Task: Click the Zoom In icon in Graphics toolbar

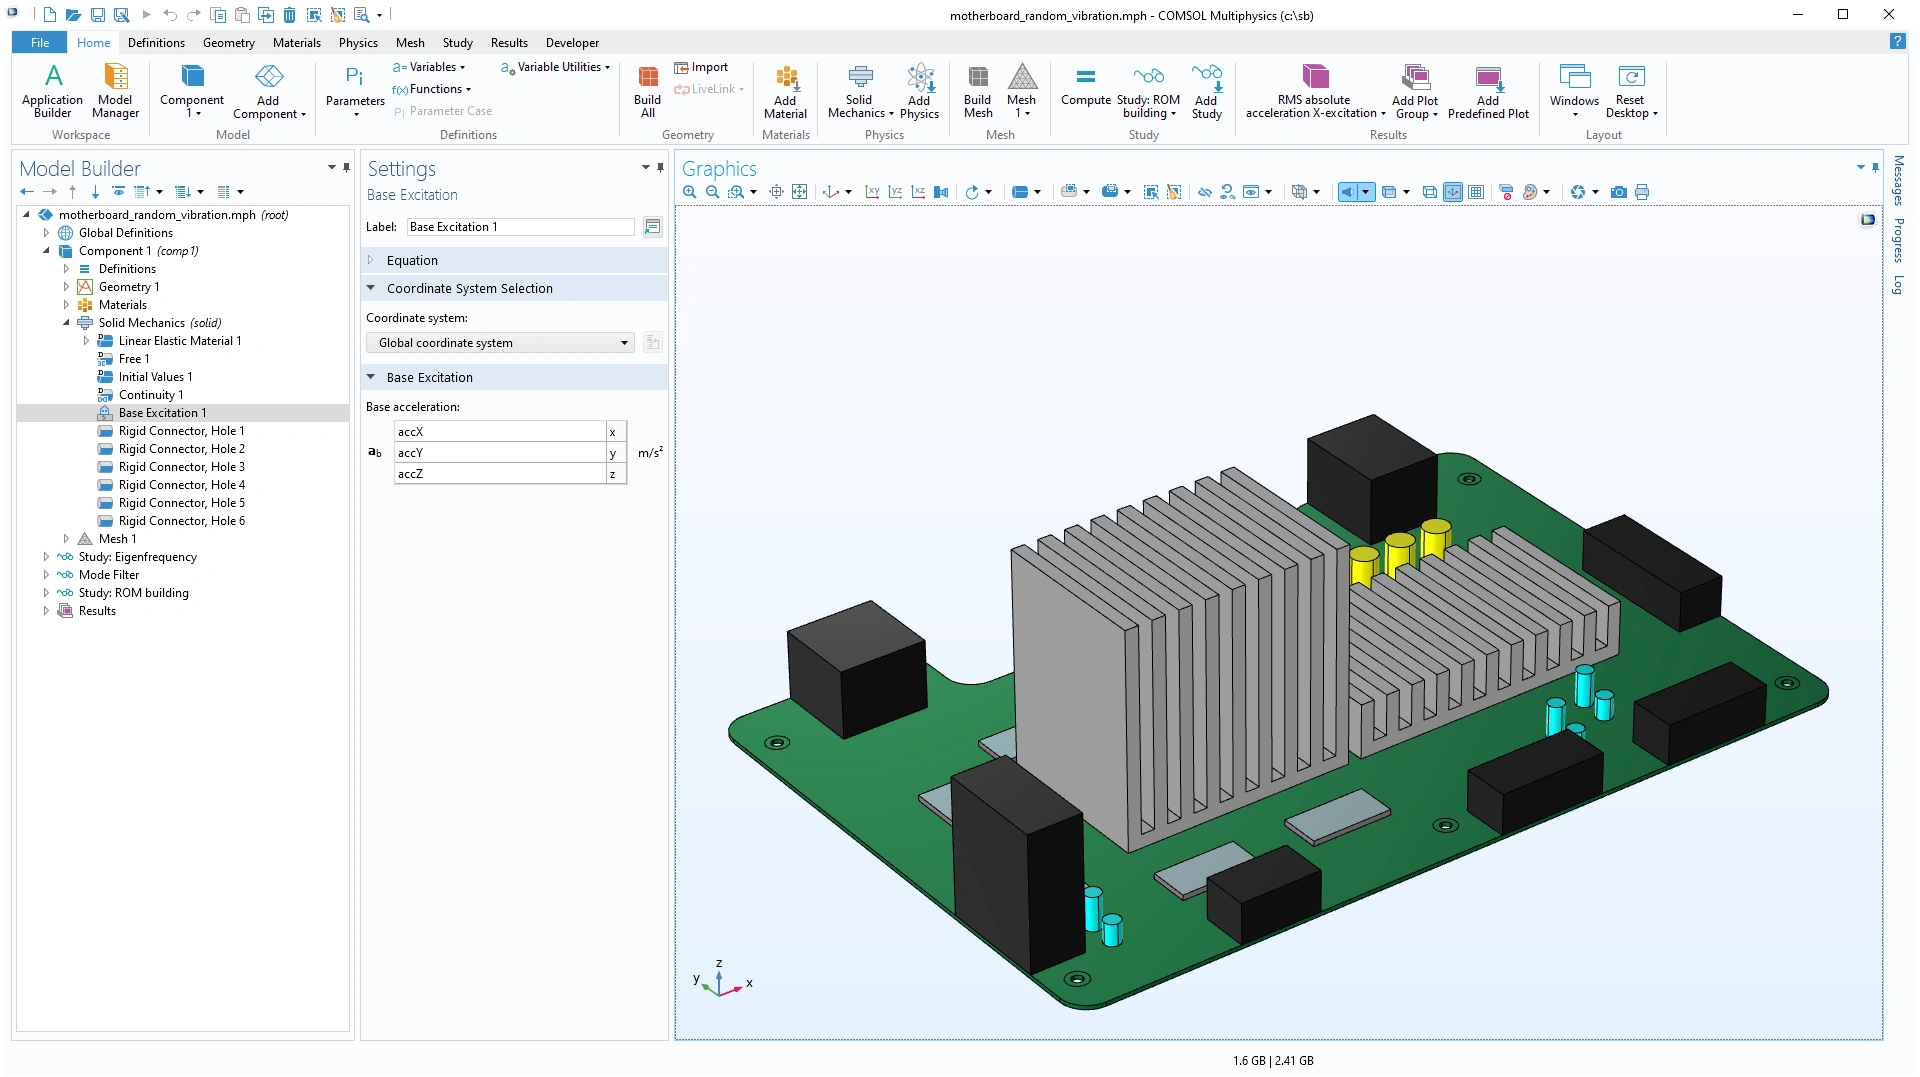Action: point(689,192)
